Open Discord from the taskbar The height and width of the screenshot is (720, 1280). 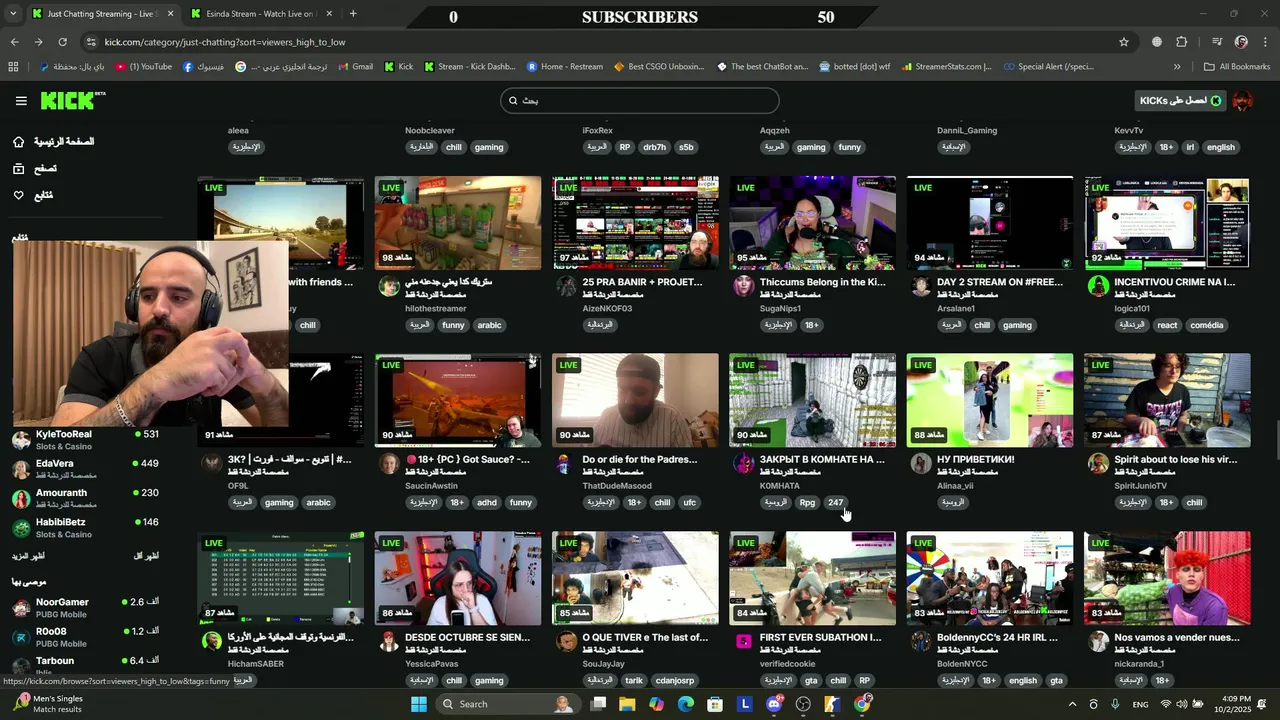click(773, 704)
